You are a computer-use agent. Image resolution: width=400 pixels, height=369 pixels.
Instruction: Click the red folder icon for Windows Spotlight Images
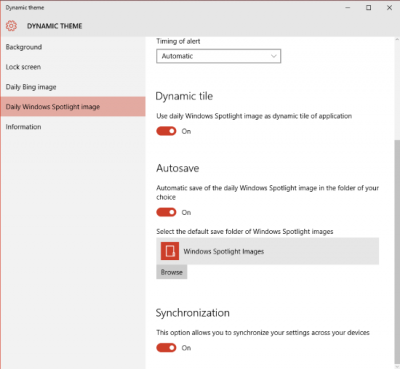(170, 251)
